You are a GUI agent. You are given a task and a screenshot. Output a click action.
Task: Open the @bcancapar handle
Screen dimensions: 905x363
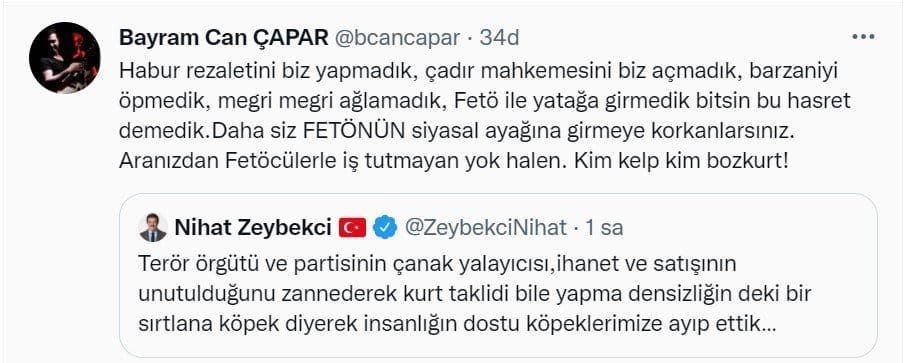tap(397, 38)
